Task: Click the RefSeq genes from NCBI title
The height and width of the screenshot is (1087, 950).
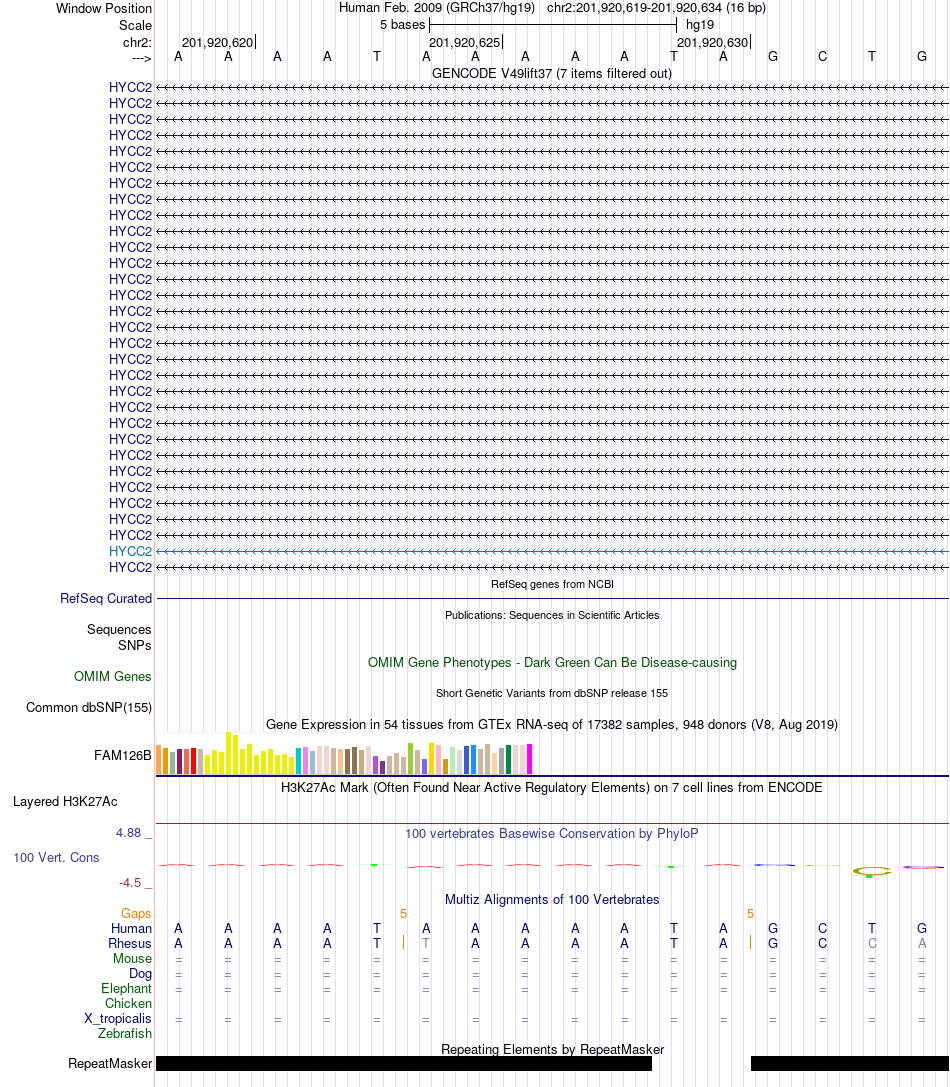Action: [552, 584]
